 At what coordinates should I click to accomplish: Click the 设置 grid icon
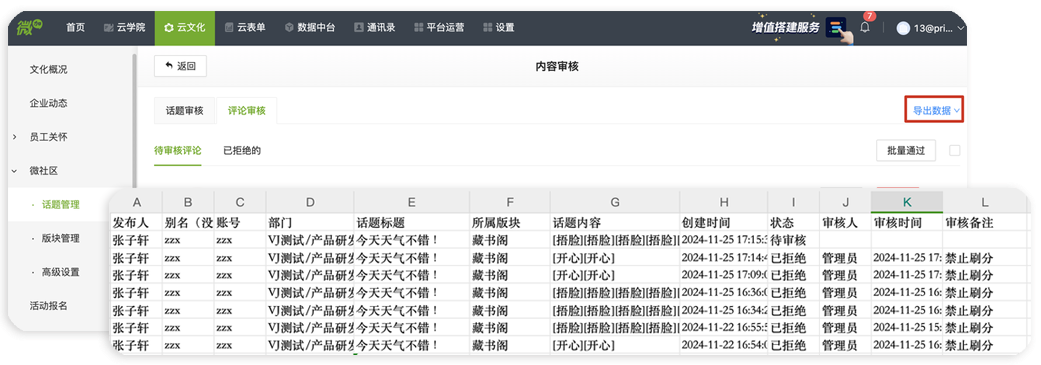[x=487, y=28]
